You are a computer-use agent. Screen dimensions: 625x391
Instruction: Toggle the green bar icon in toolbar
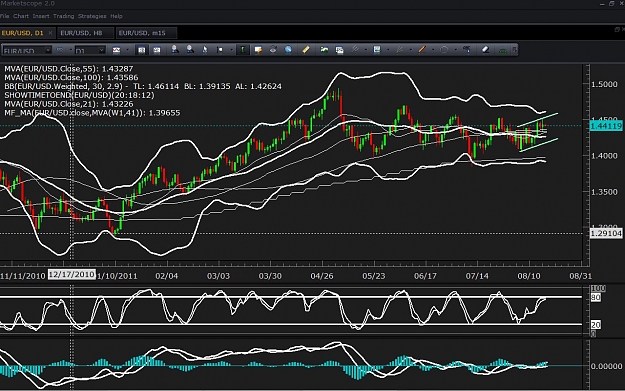[x=242, y=50]
